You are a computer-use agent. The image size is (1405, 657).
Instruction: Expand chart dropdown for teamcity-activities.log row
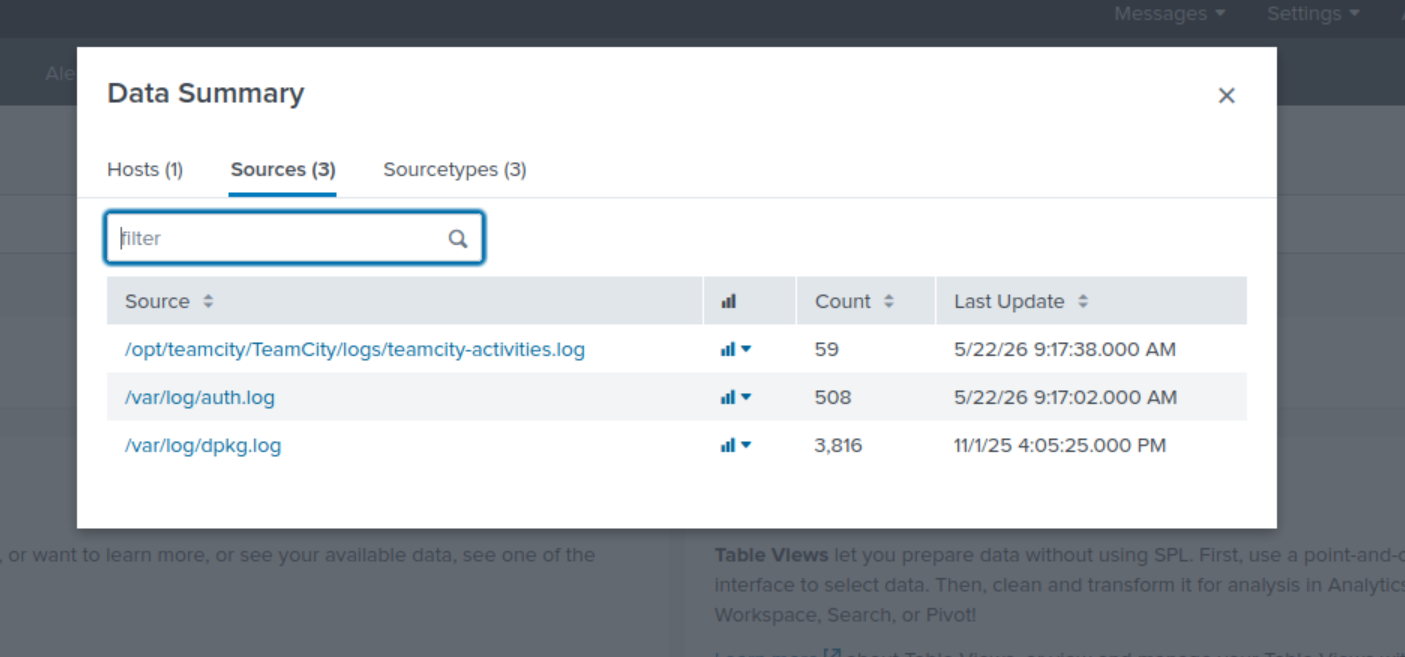(735, 349)
